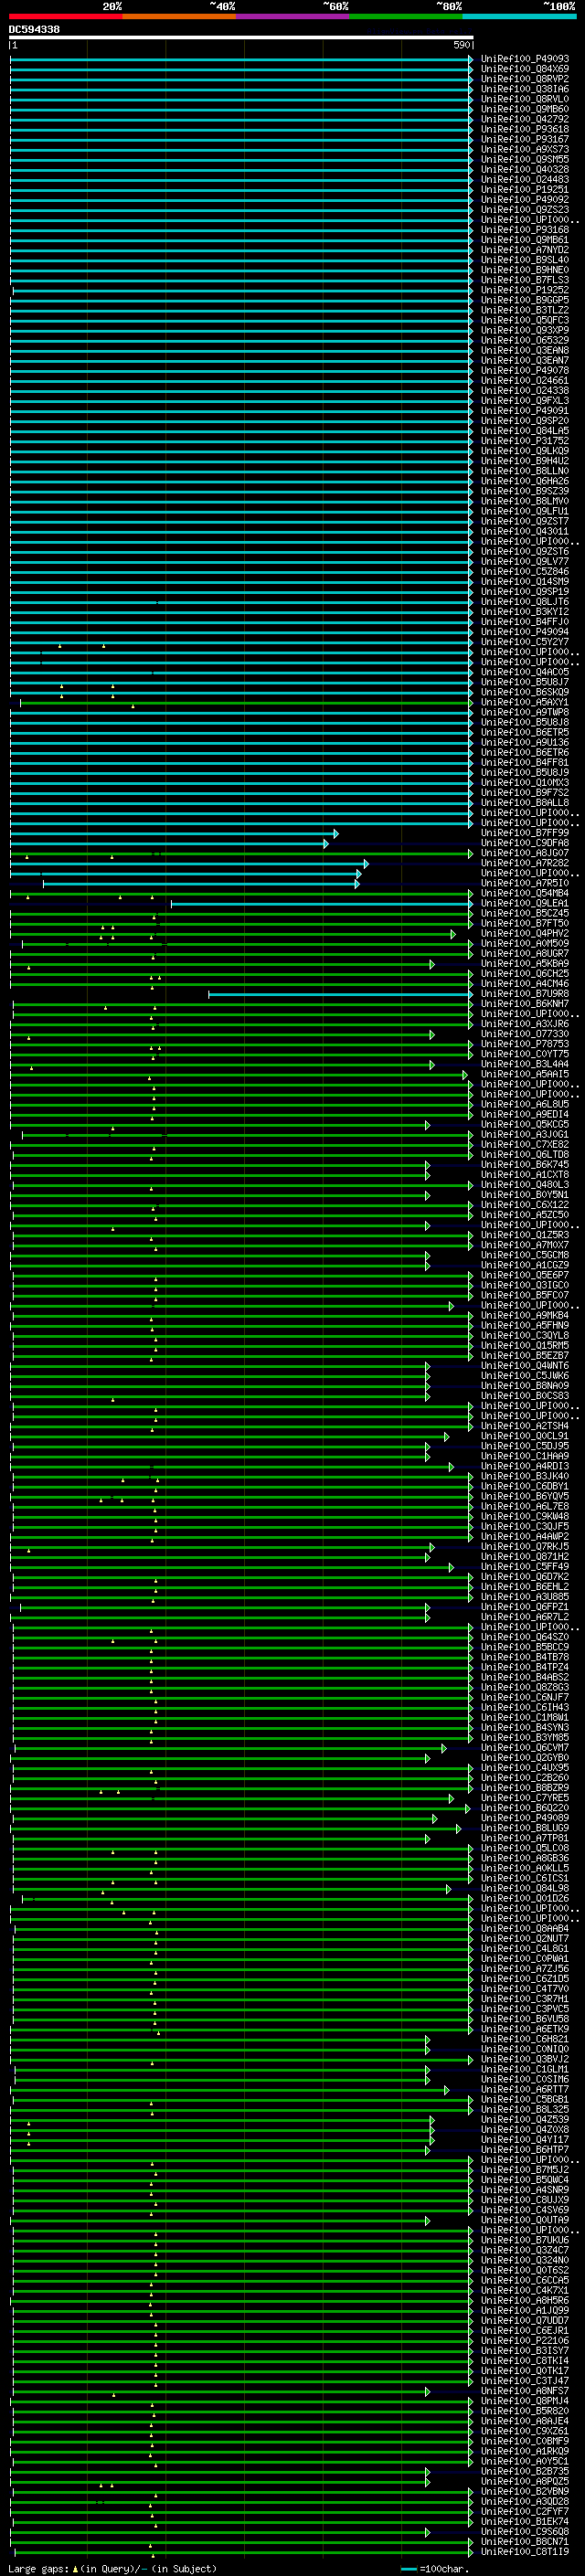This screenshot has height=2576, width=585.
Task: Select hit label UniRef100_Q4PHV2
Action: pos(525,933)
